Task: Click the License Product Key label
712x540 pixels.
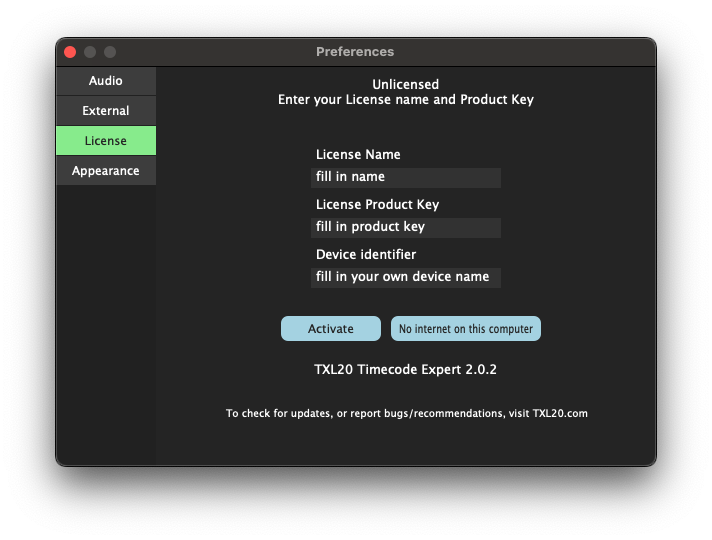Action: click(377, 205)
